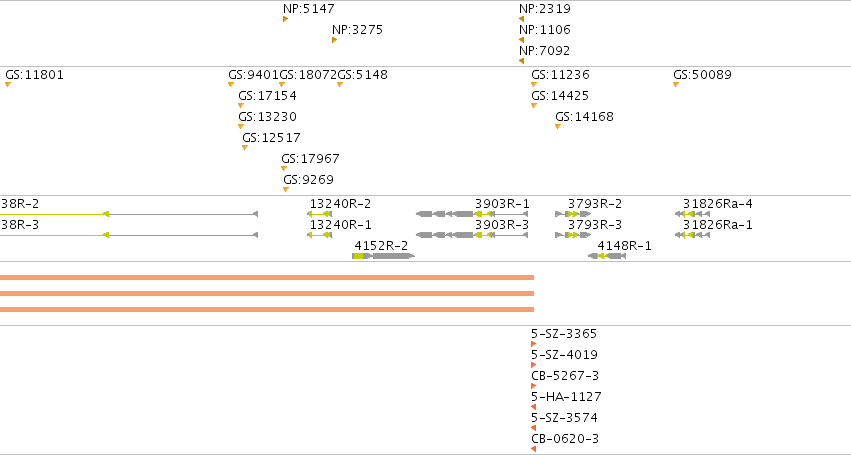Click the GS:18072 marker label

[308, 75]
